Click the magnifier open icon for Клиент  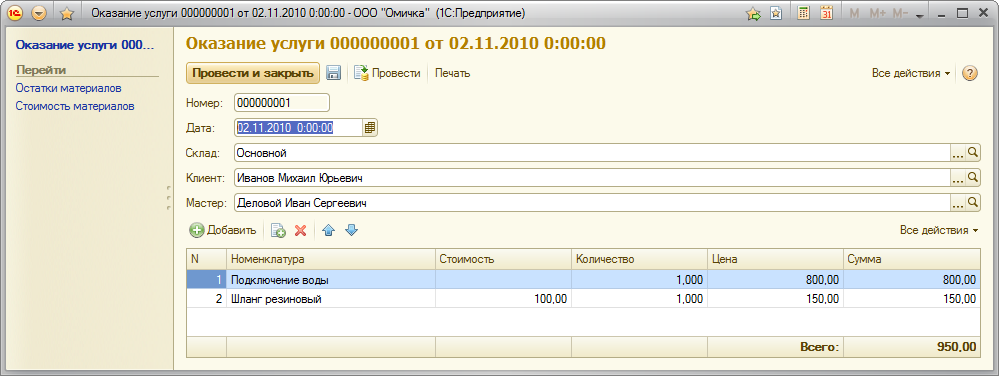click(973, 178)
